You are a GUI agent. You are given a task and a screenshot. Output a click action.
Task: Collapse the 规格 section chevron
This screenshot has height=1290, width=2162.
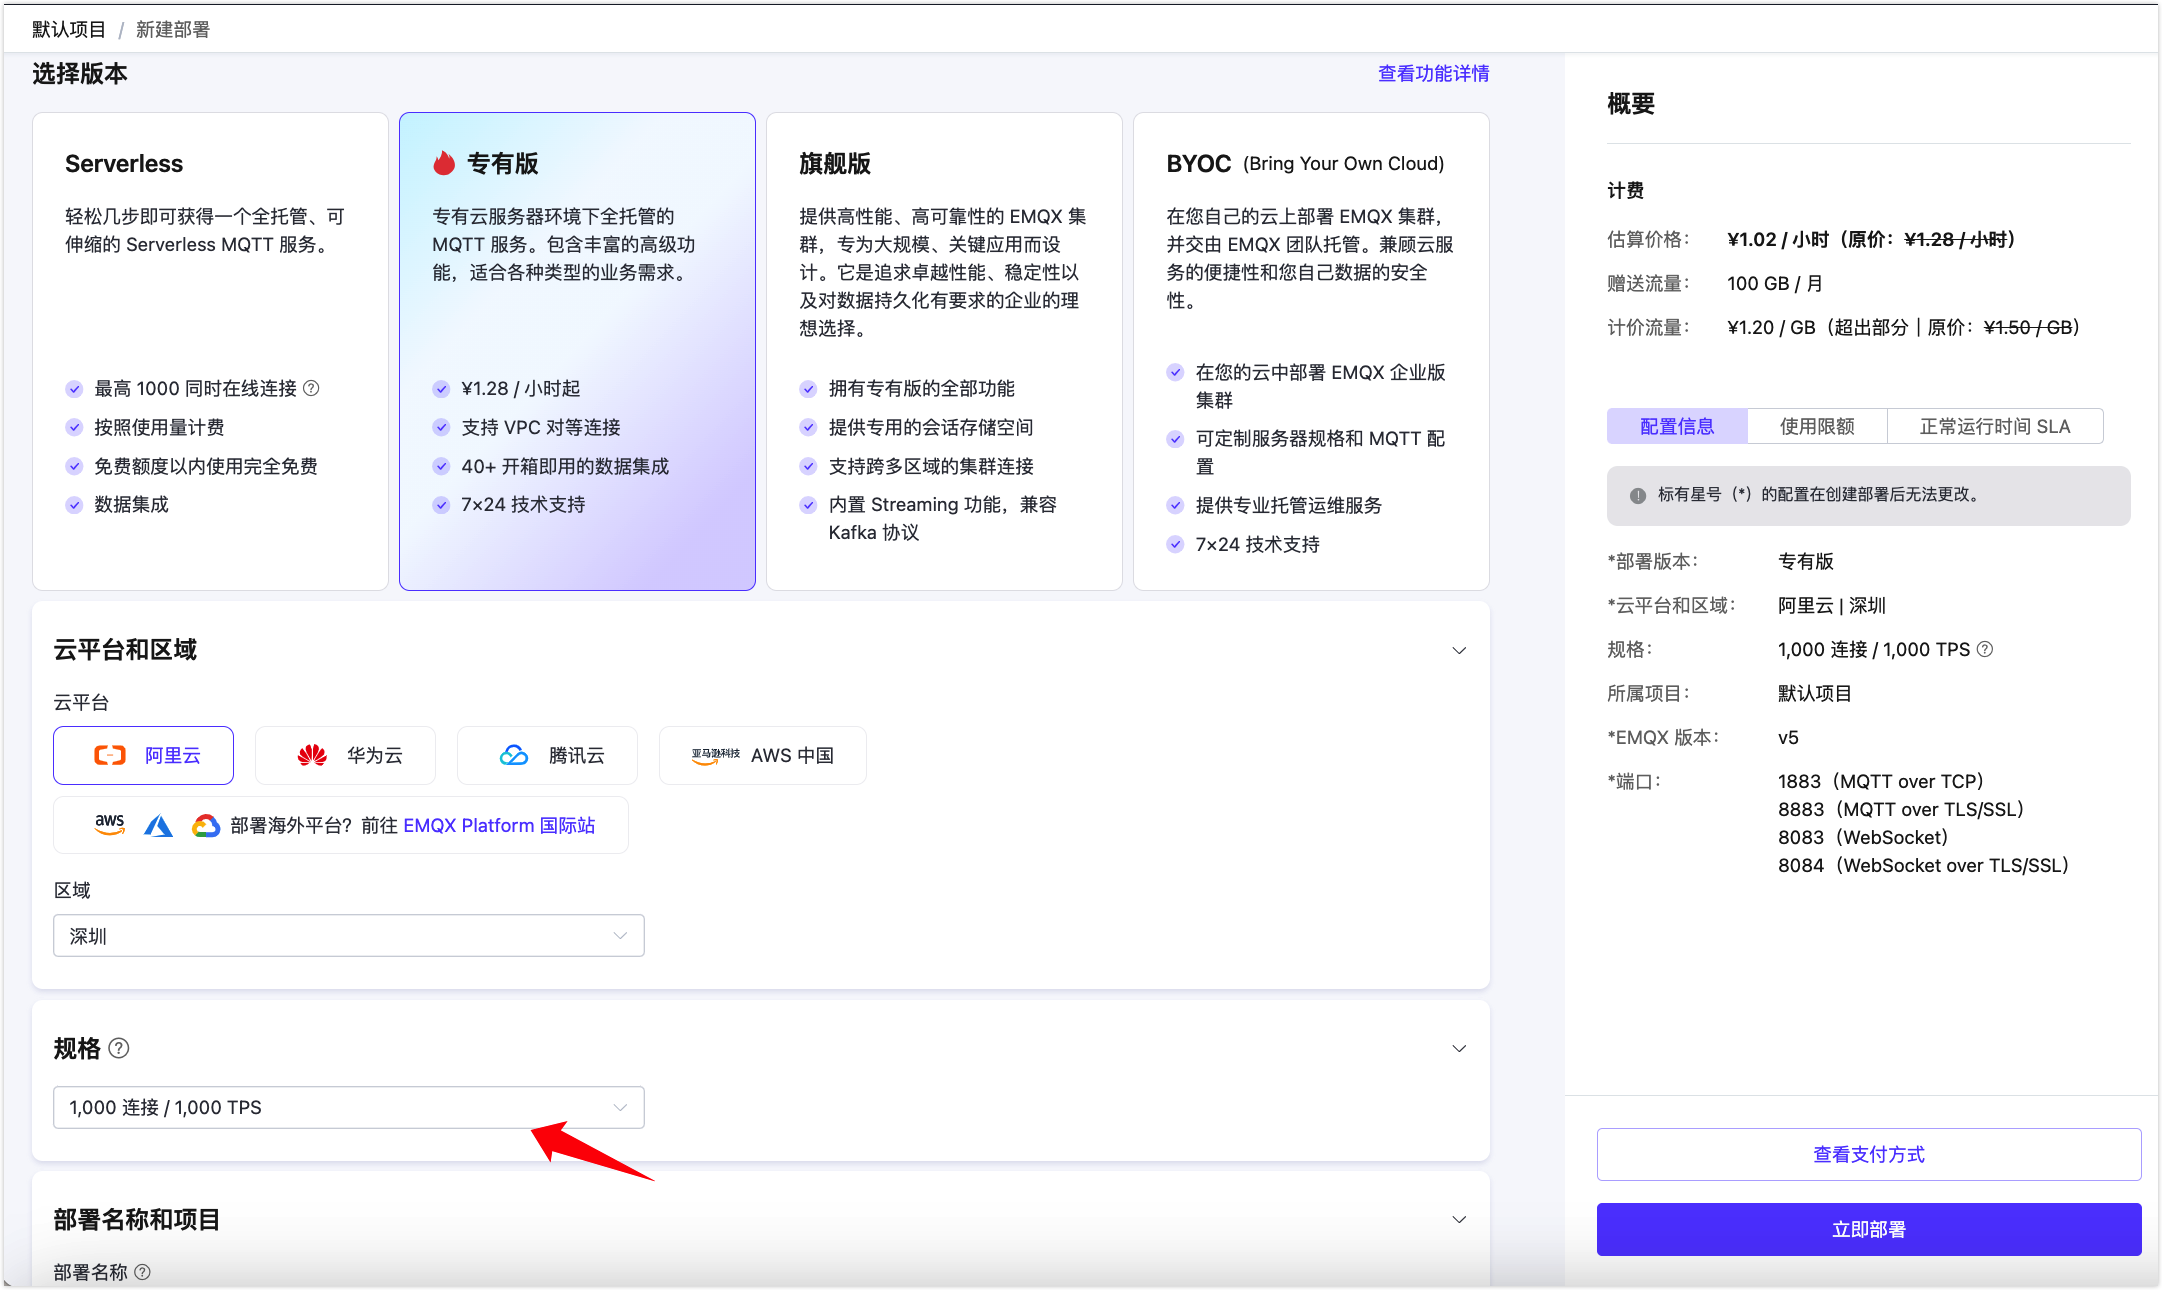pos(1459,1048)
